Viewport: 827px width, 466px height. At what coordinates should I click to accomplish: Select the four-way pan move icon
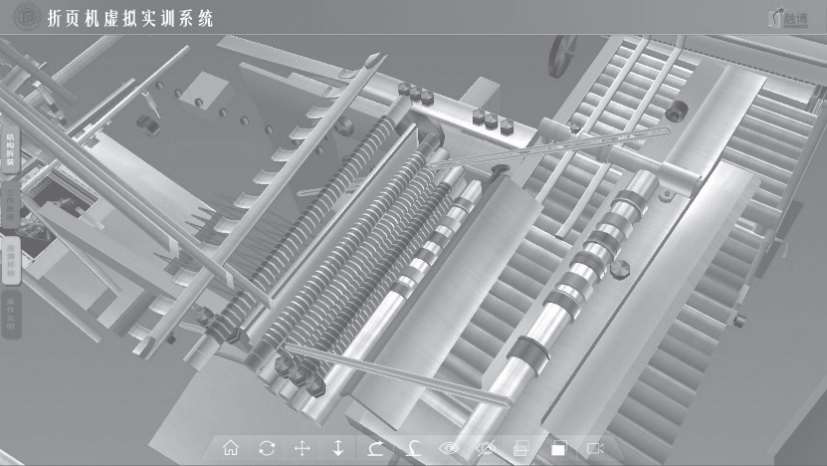click(x=302, y=449)
